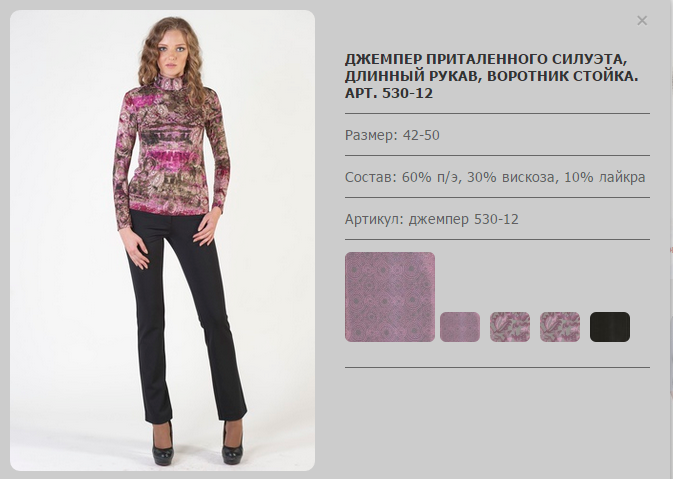
Task: Pick the second paisley fabric swatch
Action: click(x=560, y=327)
